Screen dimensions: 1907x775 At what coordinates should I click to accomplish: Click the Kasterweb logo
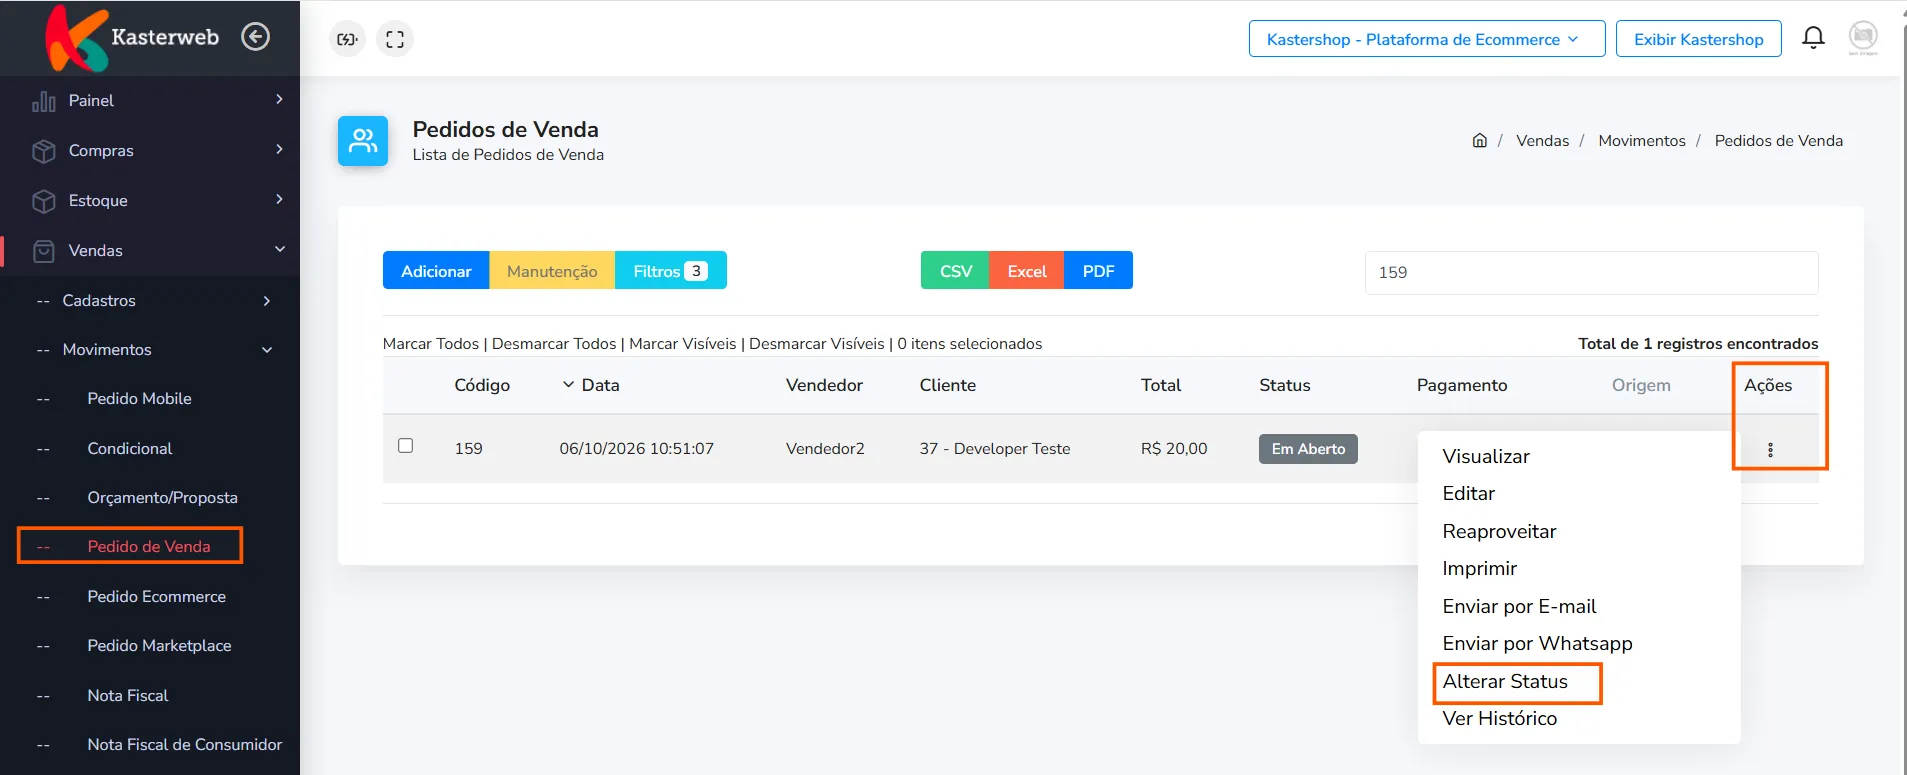point(132,38)
